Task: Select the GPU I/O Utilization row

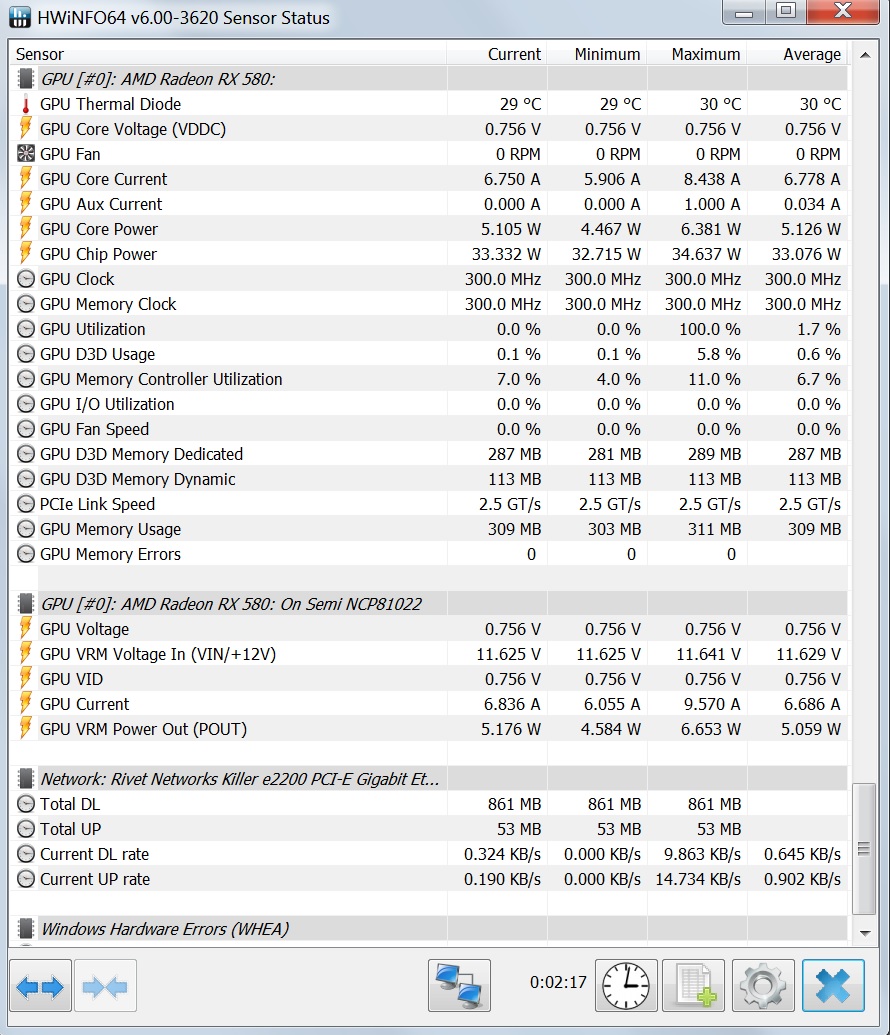Action: click(x=429, y=404)
